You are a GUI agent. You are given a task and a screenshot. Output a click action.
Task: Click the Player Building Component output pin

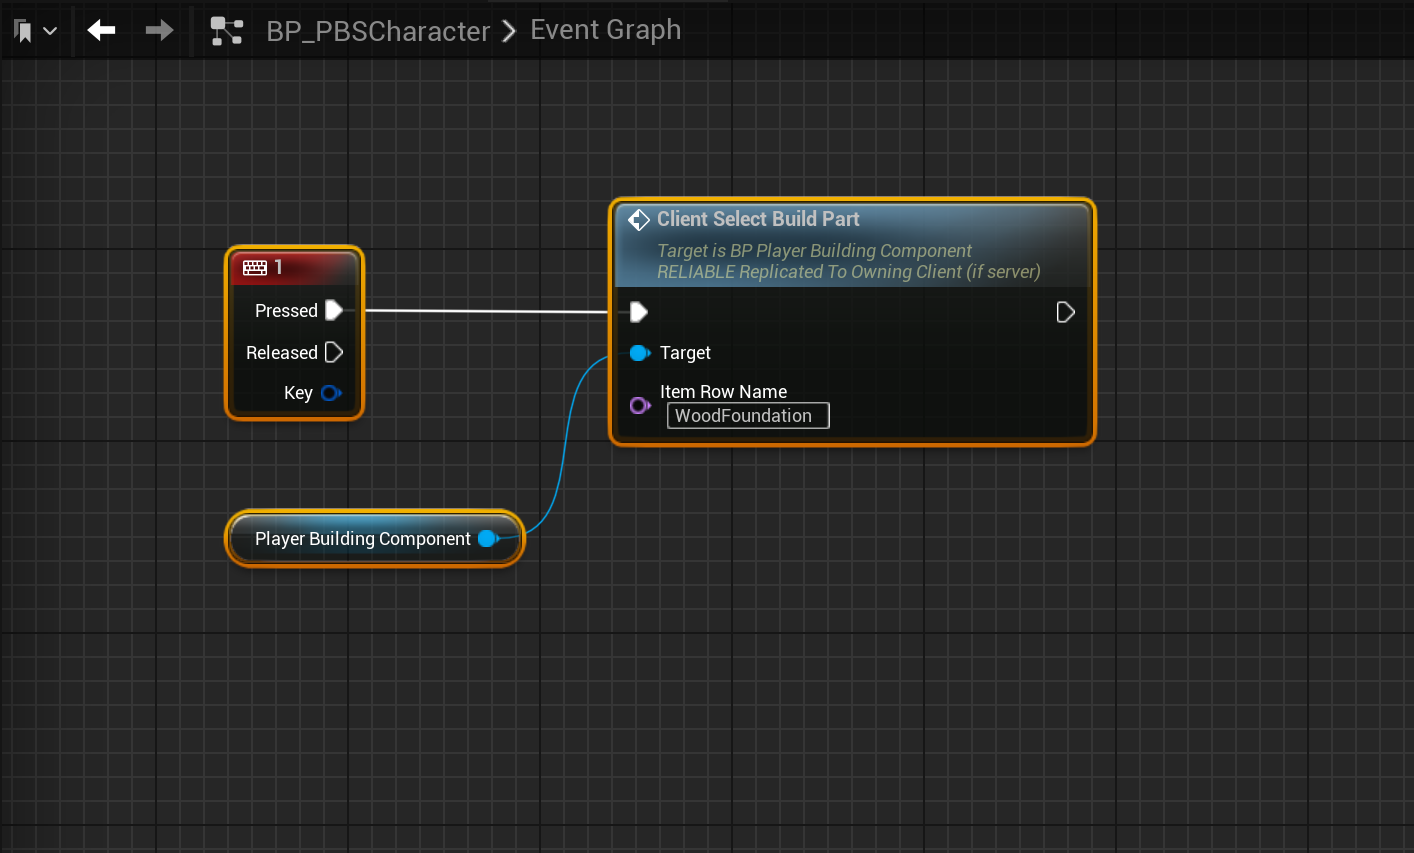point(488,539)
